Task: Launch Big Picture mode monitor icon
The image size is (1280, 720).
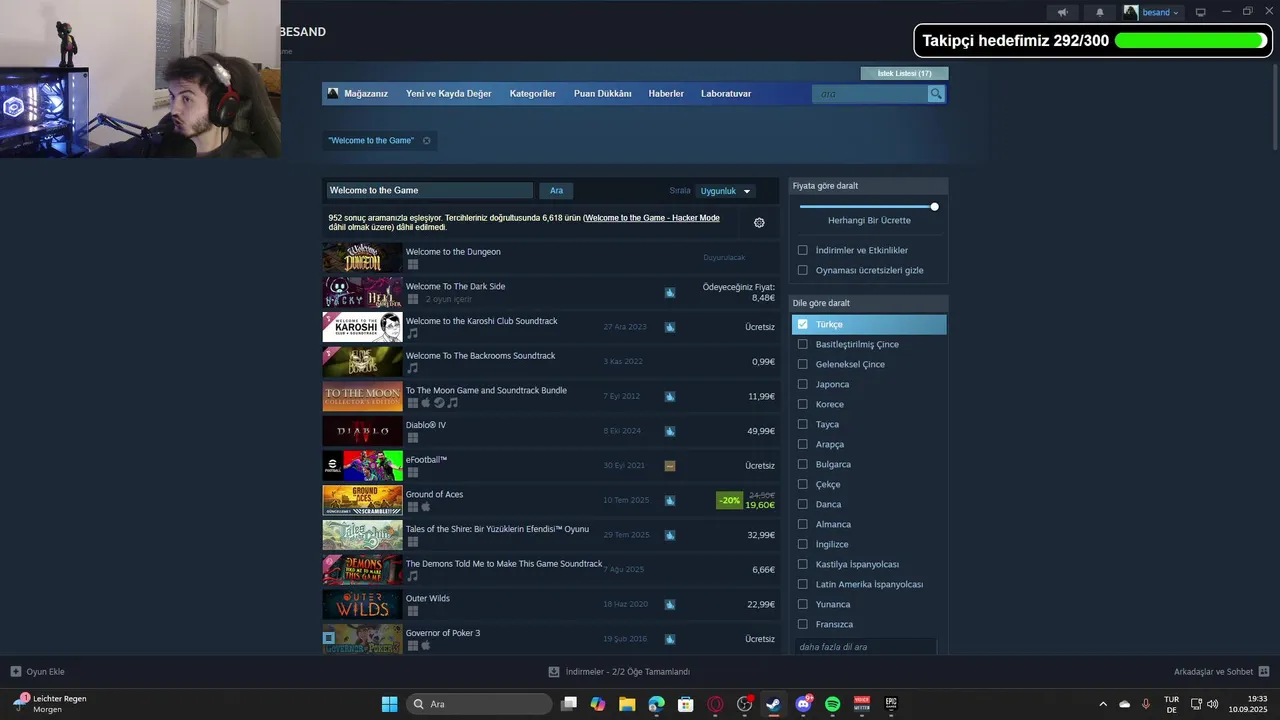Action: [1201, 12]
